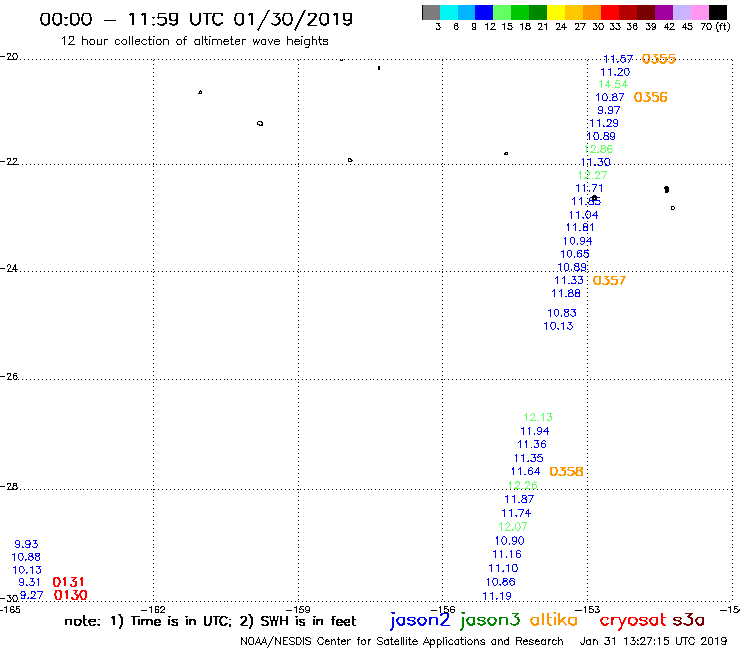The image size is (740, 650).
Task: Click the wave height value 9.27
Action: (32, 595)
